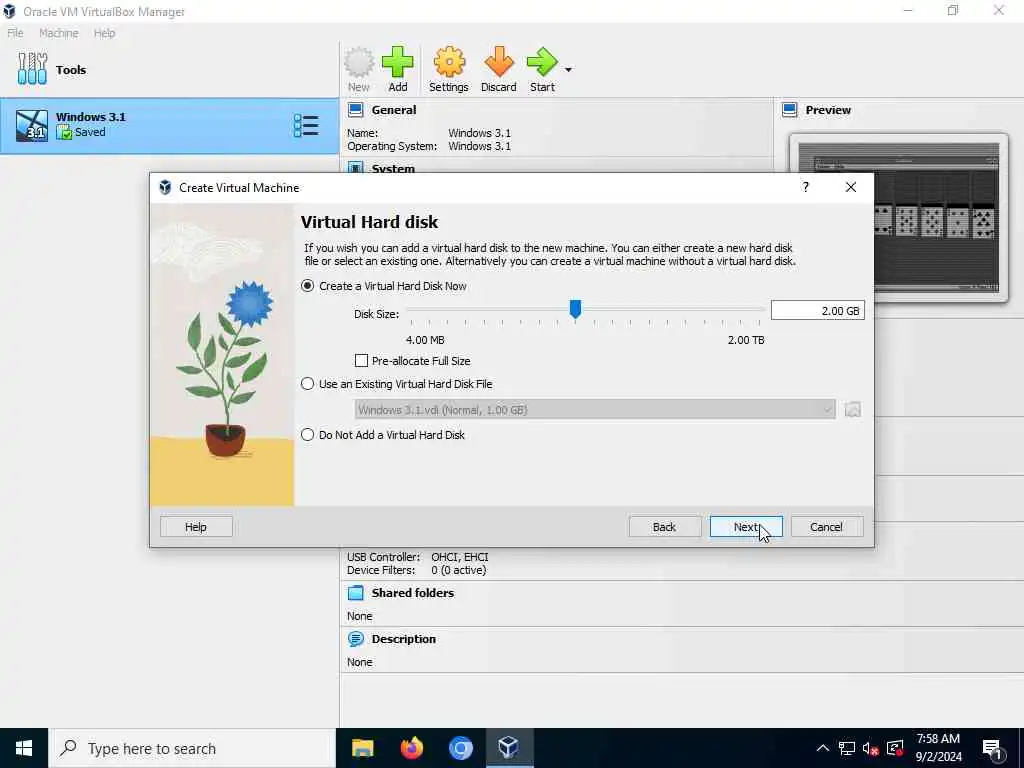Screen dimensions: 1024x768
Task: Open Firefox from the taskbar
Action: [x=411, y=748]
